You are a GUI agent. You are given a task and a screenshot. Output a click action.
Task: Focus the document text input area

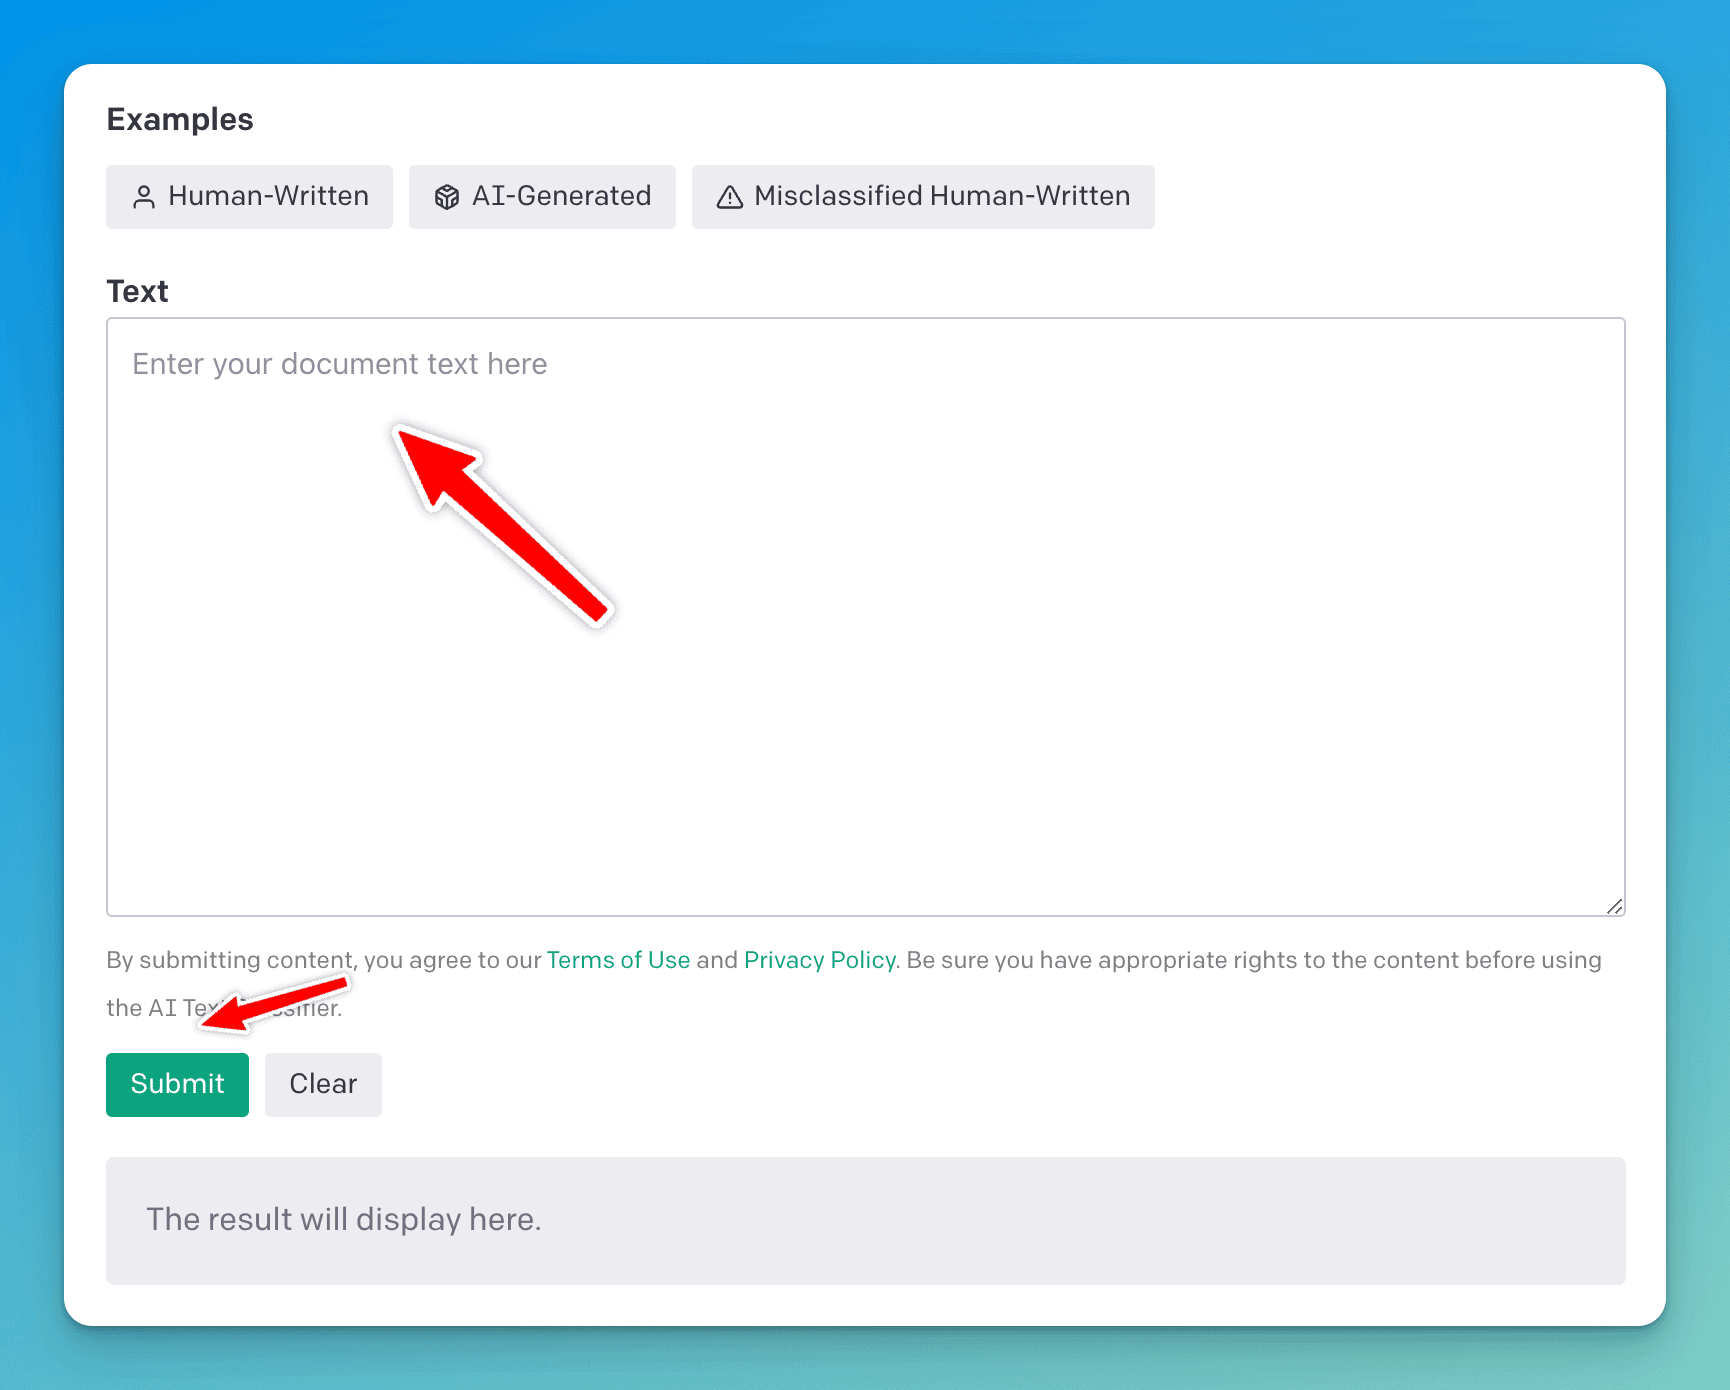coord(866,617)
